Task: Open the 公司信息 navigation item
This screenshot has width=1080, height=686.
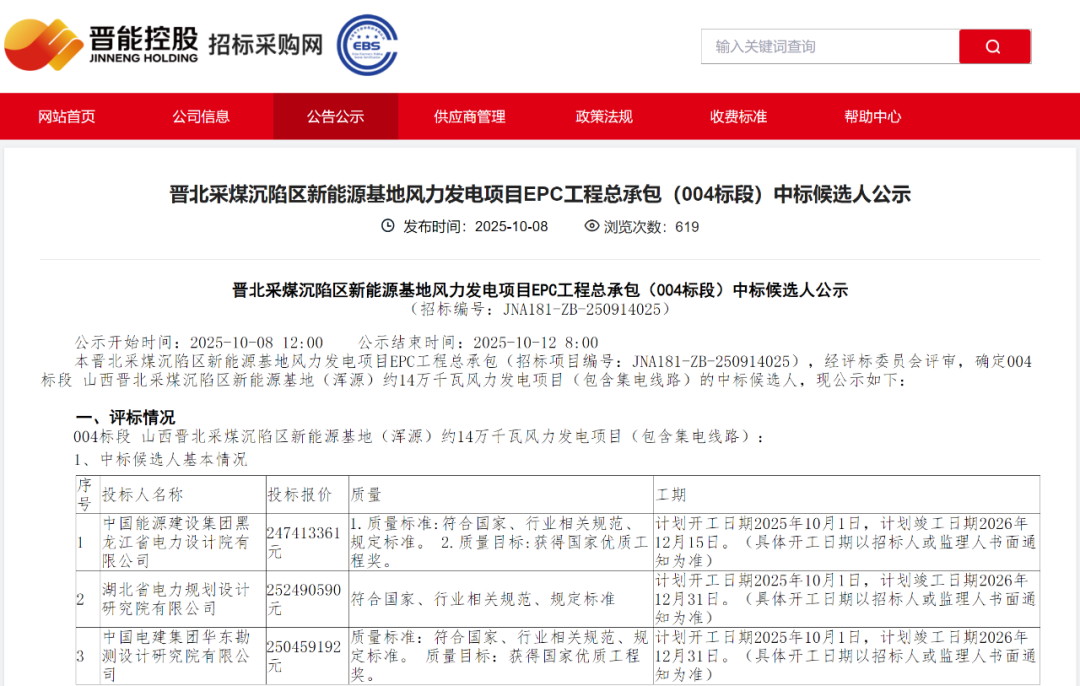Action: click(201, 116)
